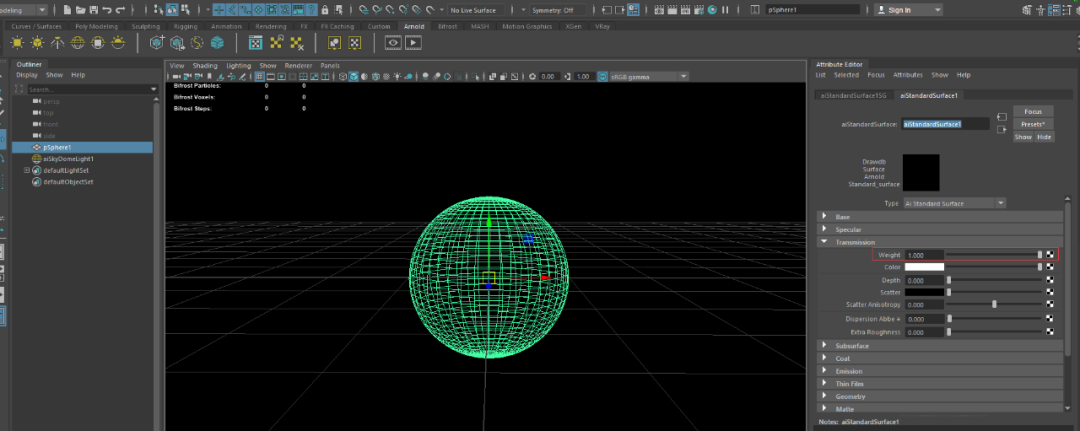Click checker map button beside Transmission Color
Screen dimensions: 1080x431
(x=1050, y=268)
